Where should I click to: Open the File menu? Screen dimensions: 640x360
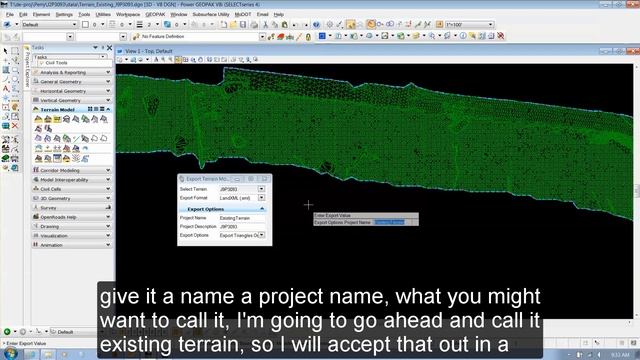[x=10, y=14]
